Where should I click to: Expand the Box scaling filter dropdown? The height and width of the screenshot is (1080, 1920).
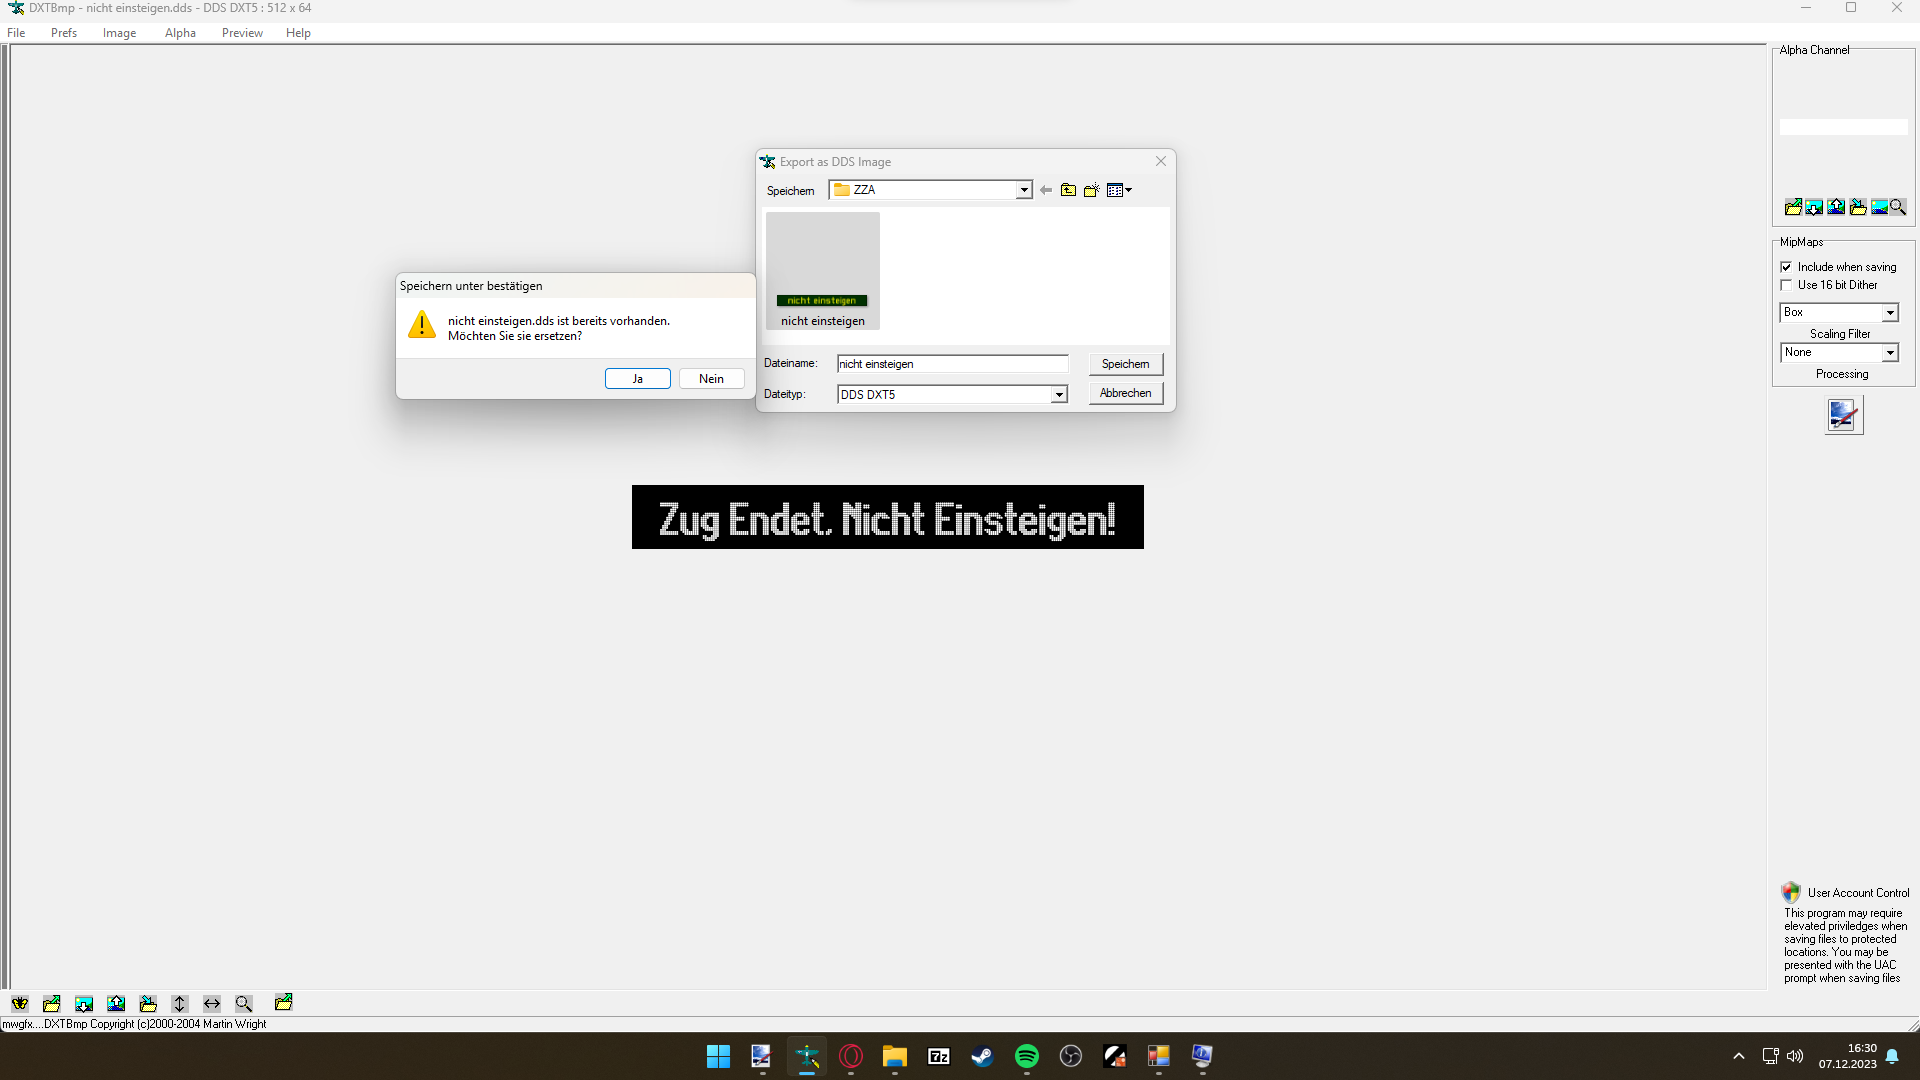(x=1890, y=313)
